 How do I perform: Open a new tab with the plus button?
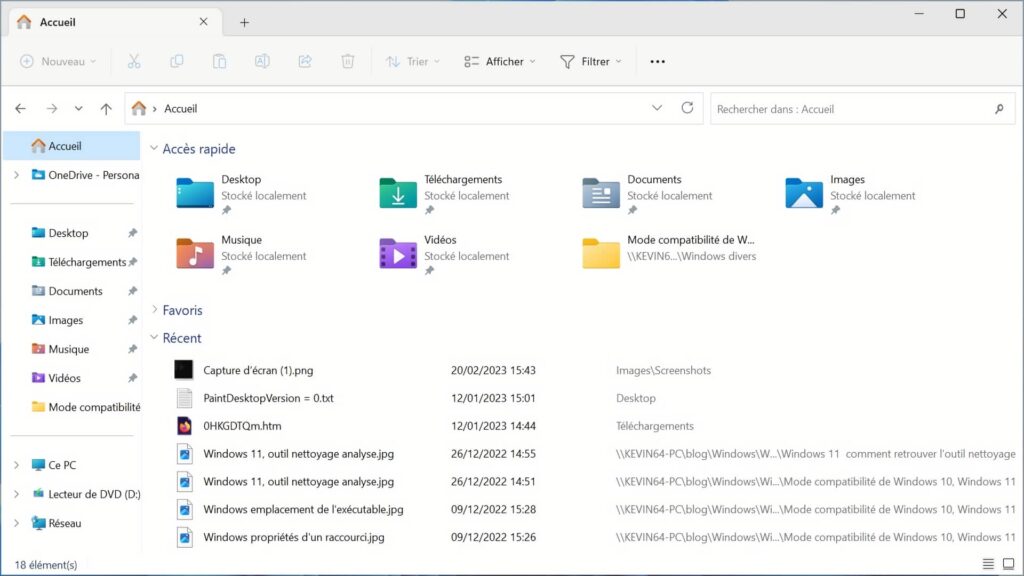pos(244,22)
